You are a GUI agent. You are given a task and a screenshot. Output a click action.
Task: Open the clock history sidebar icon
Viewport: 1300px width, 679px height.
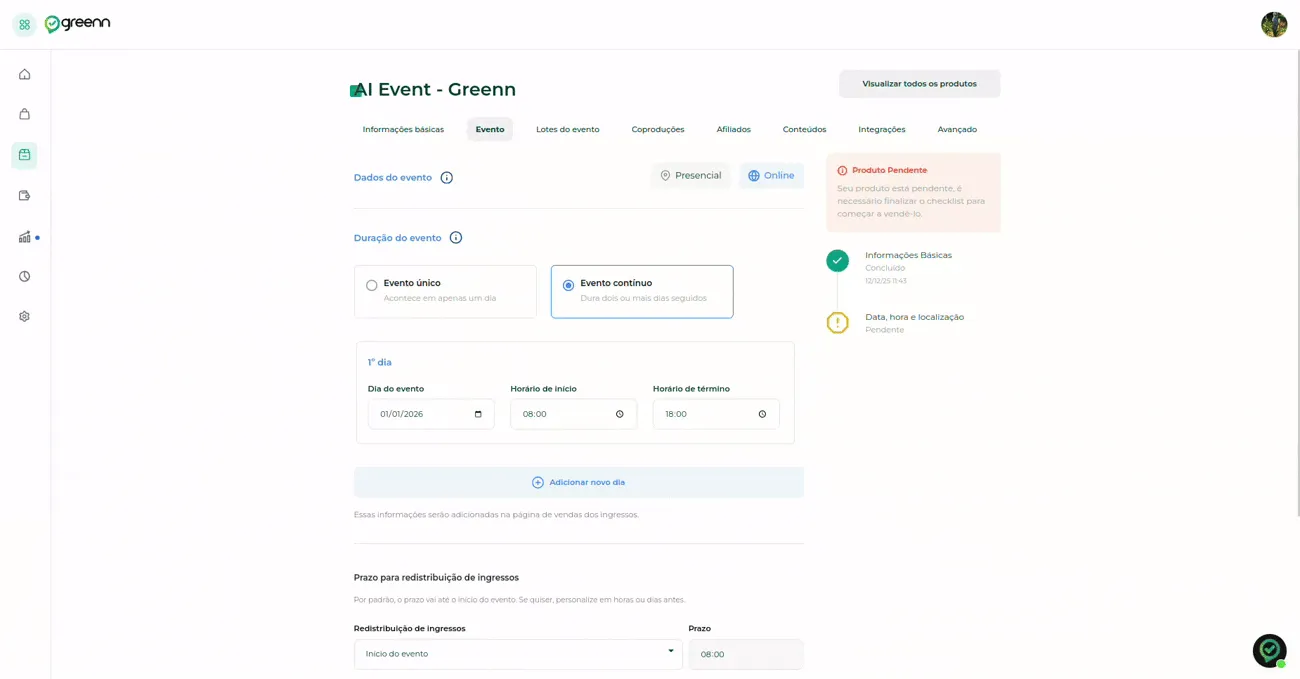24,276
